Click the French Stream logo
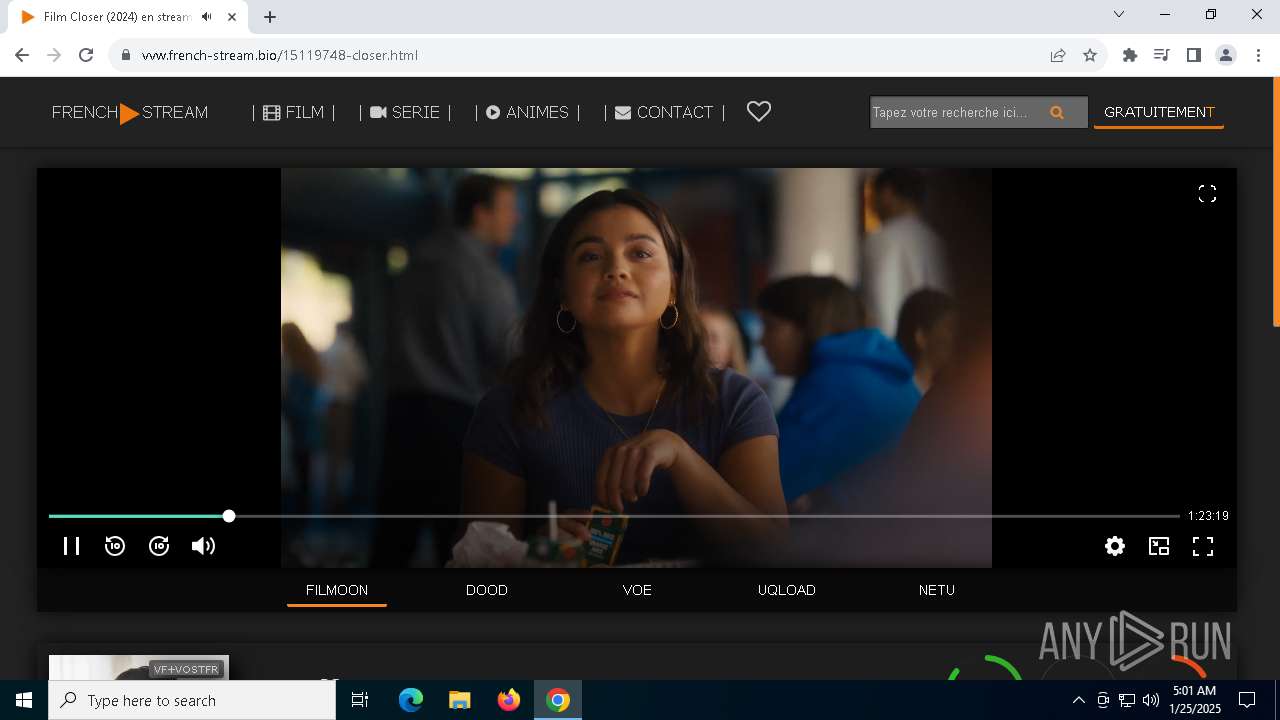Screen dimensions: 1280x720 (x=130, y=113)
